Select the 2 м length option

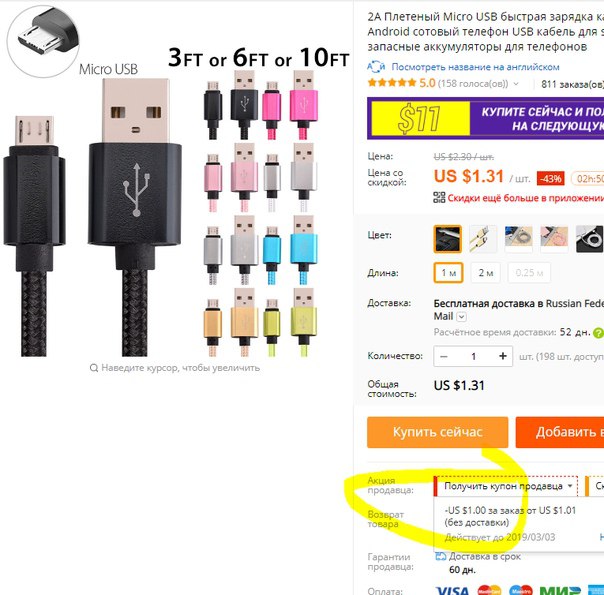[x=485, y=273]
